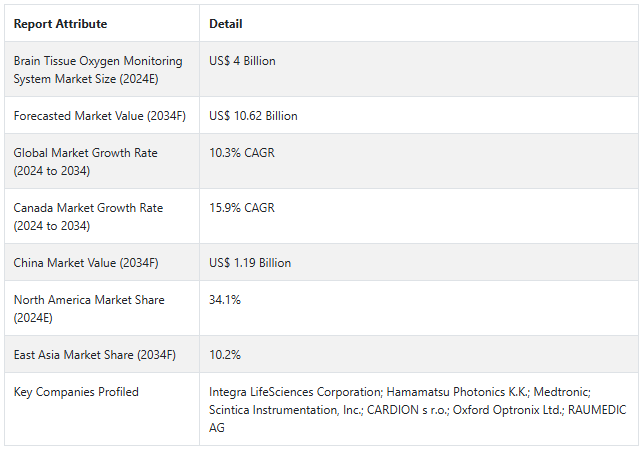The height and width of the screenshot is (450, 643).
Task: Click the 15.9% CAGR value
Action: pyautogui.click(x=242, y=208)
